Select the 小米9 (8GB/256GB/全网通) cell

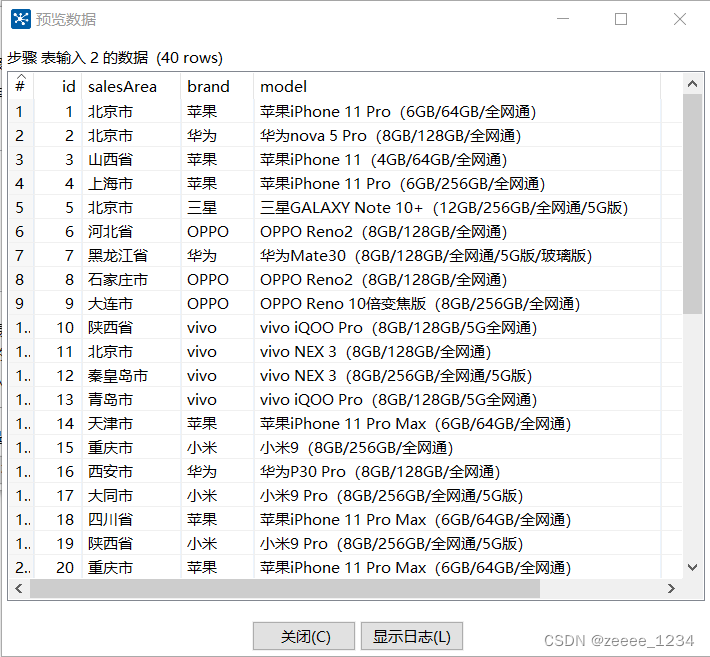point(457,447)
